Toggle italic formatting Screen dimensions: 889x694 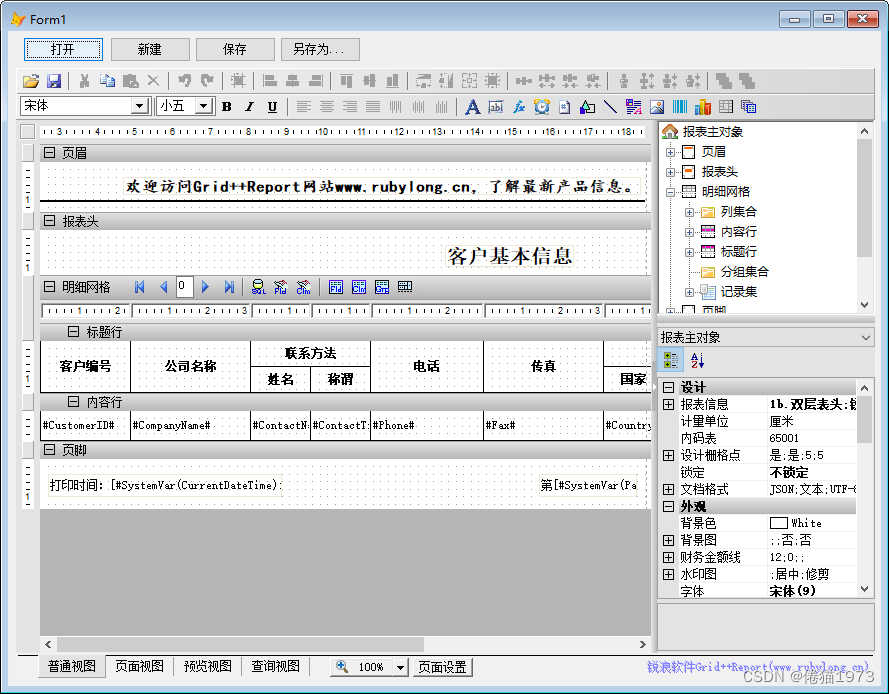coord(247,106)
